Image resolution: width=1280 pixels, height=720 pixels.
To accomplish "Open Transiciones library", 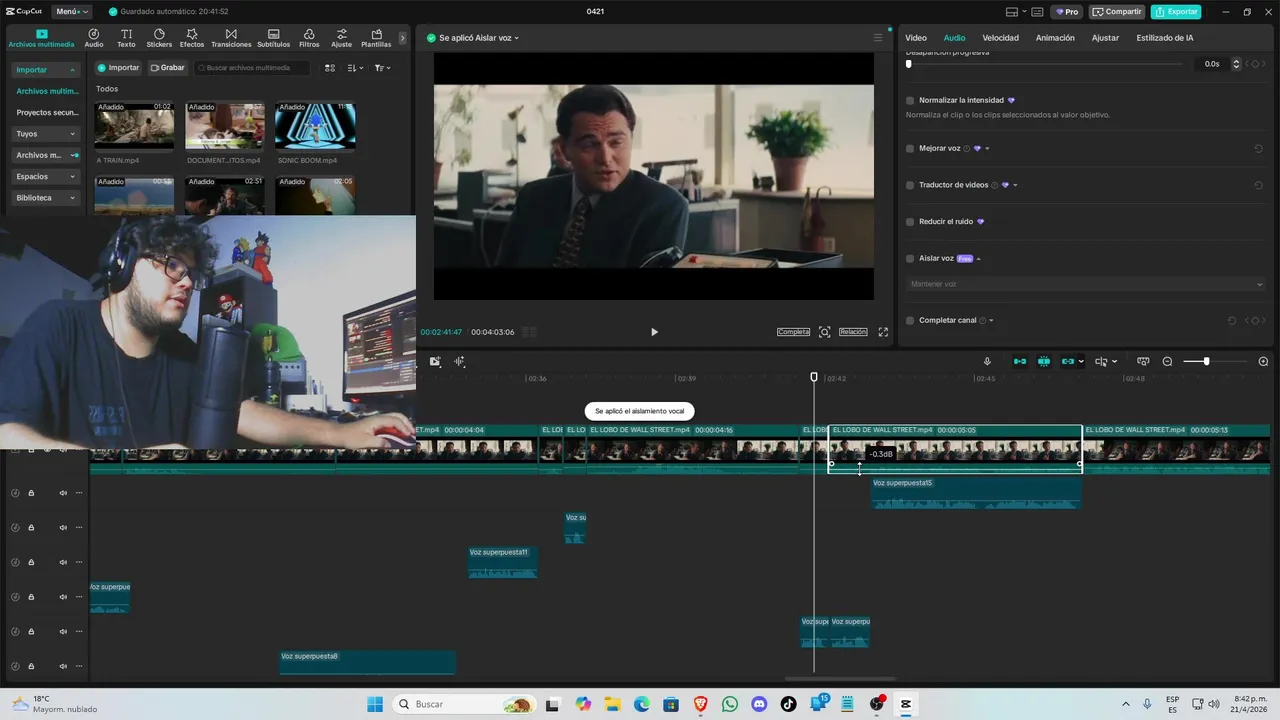I will (x=231, y=38).
